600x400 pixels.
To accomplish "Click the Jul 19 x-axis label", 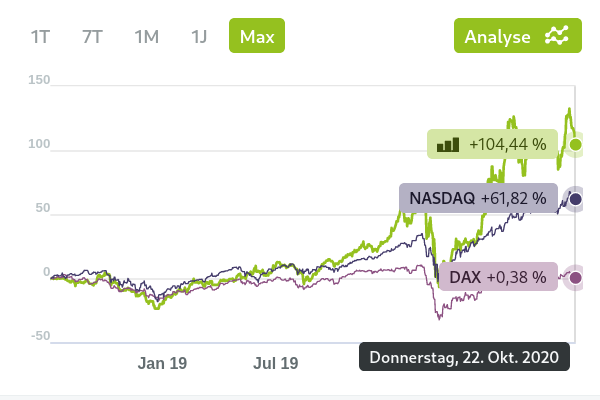I will (x=274, y=363).
